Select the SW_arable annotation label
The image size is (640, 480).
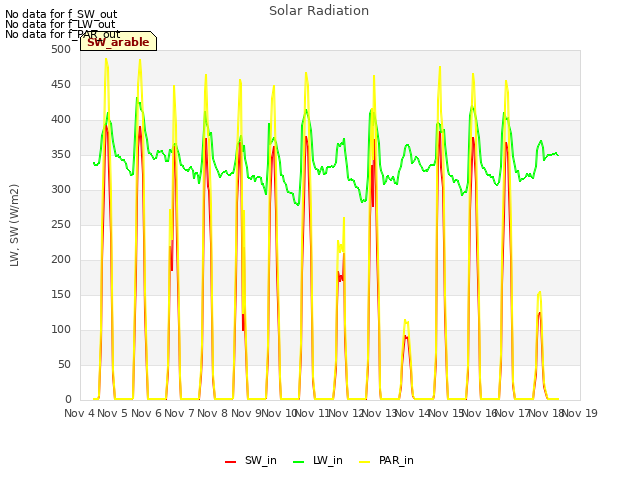[118, 42]
